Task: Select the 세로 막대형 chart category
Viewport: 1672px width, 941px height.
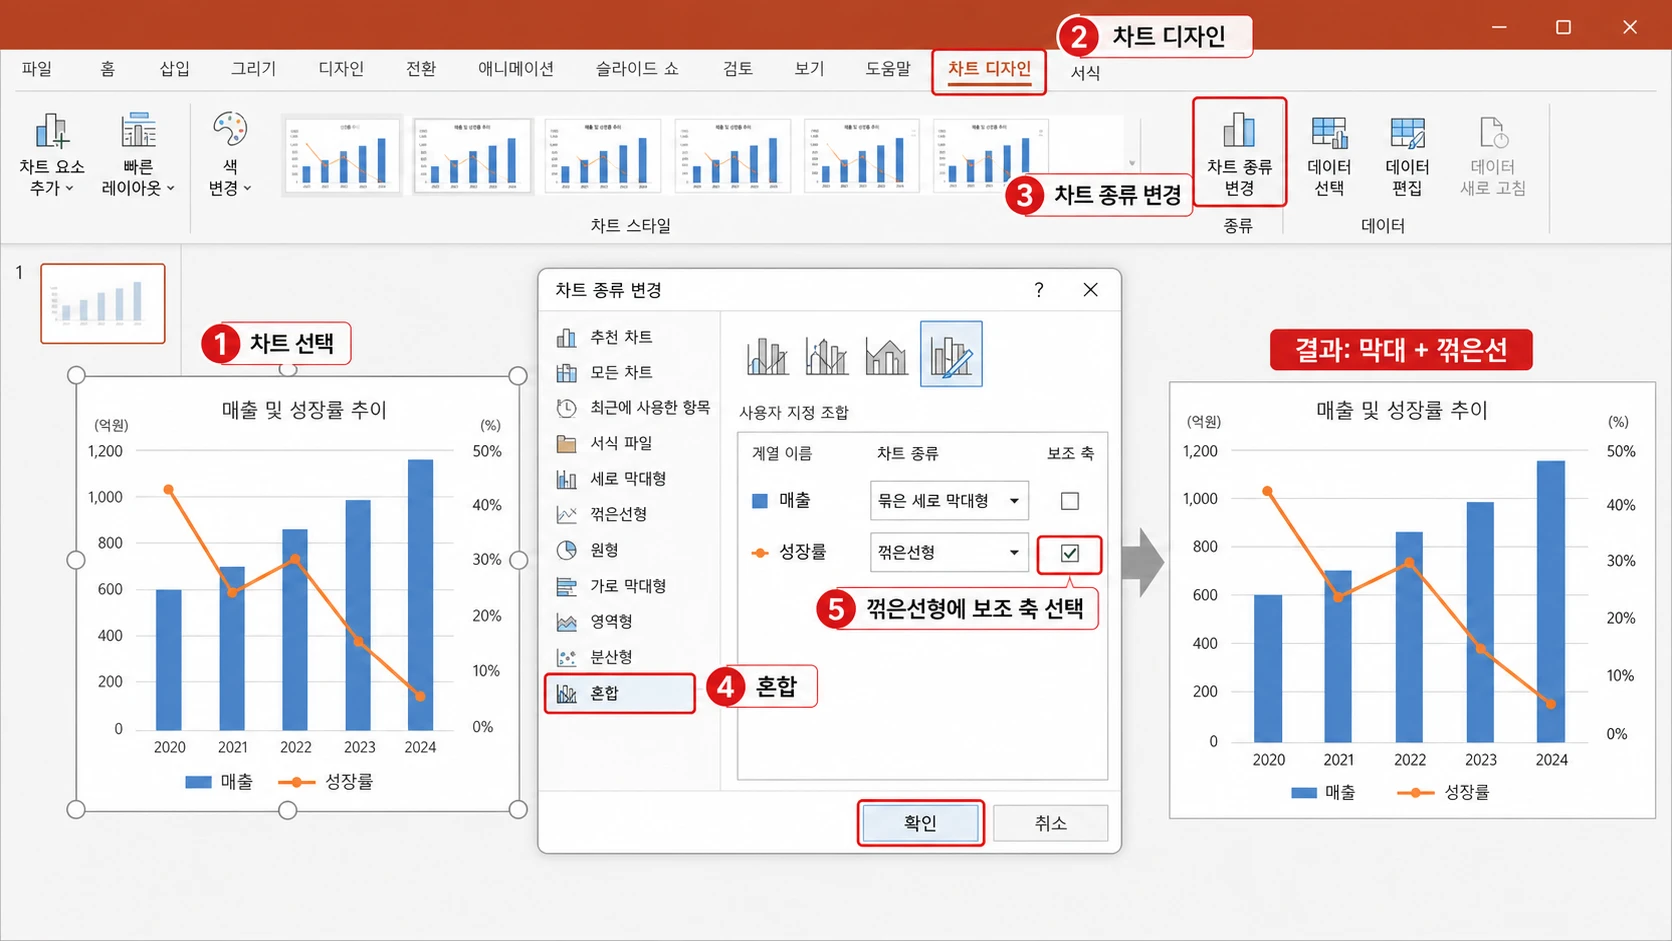Action: tap(611, 479)
